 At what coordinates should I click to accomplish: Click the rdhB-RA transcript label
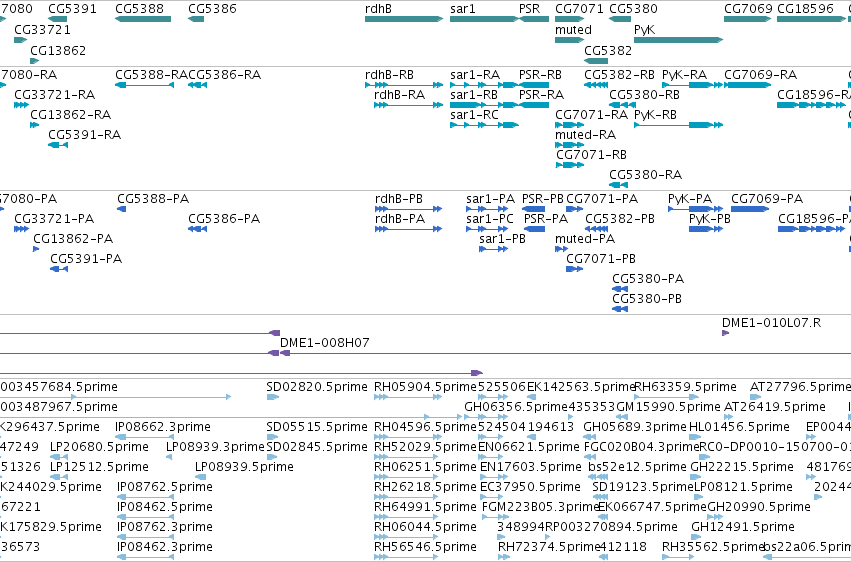(399, 94)
